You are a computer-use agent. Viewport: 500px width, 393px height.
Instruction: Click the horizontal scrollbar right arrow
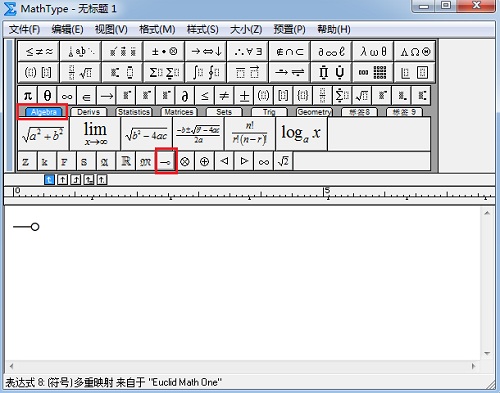coord(473,366)
